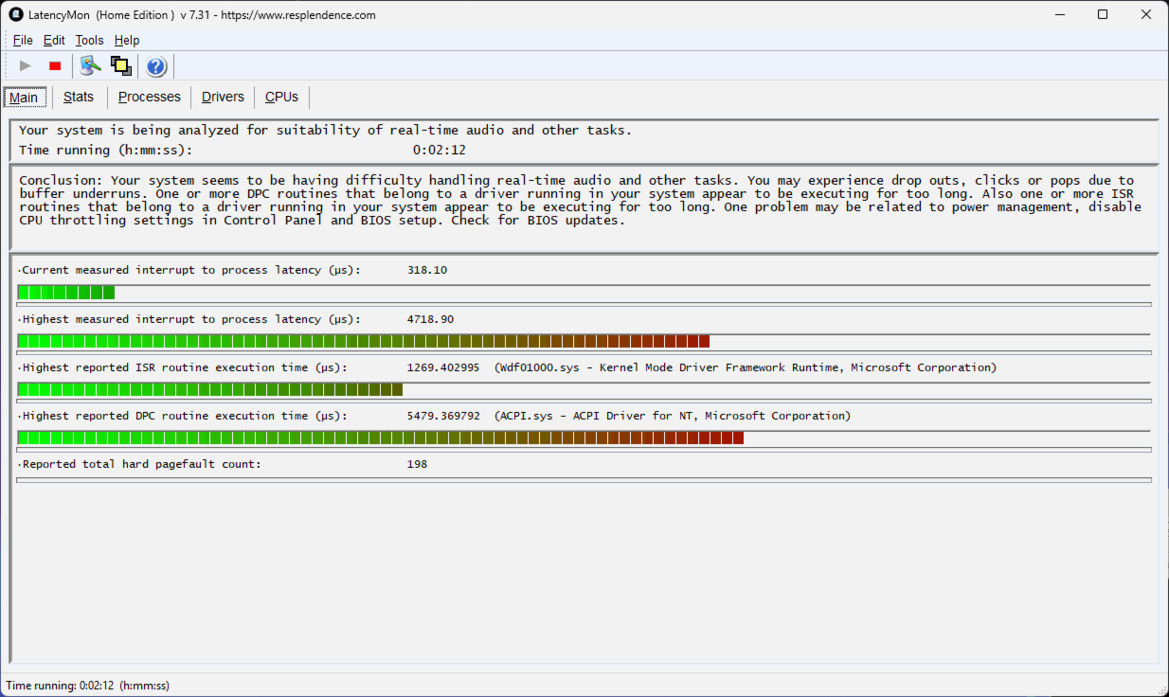Viewport: 1169px width, 697px height.
Task: Click the highest ISR routine execution time bar
Action: [x=210, y=389]
